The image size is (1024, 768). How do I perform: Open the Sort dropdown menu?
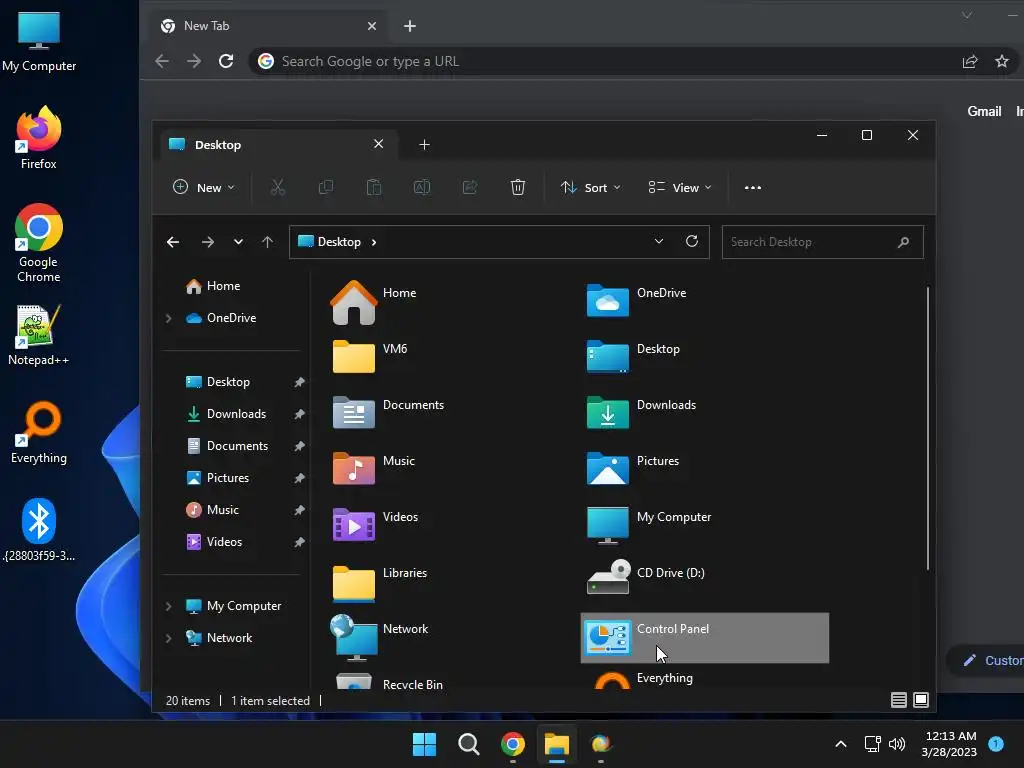pos(590,187)
